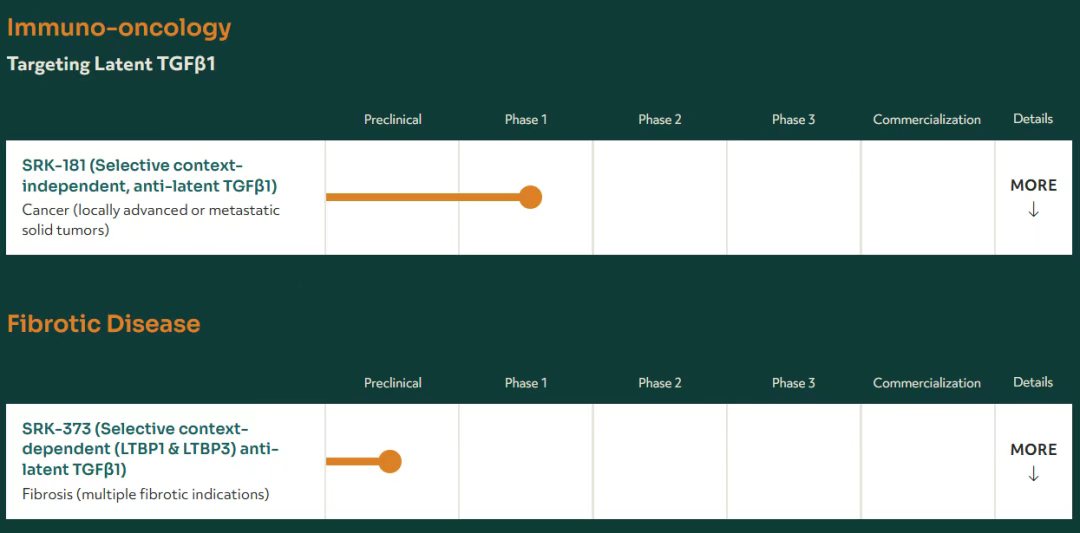
Task: Click the Cancer solid tumors indication text
Action: pos(151,220)
